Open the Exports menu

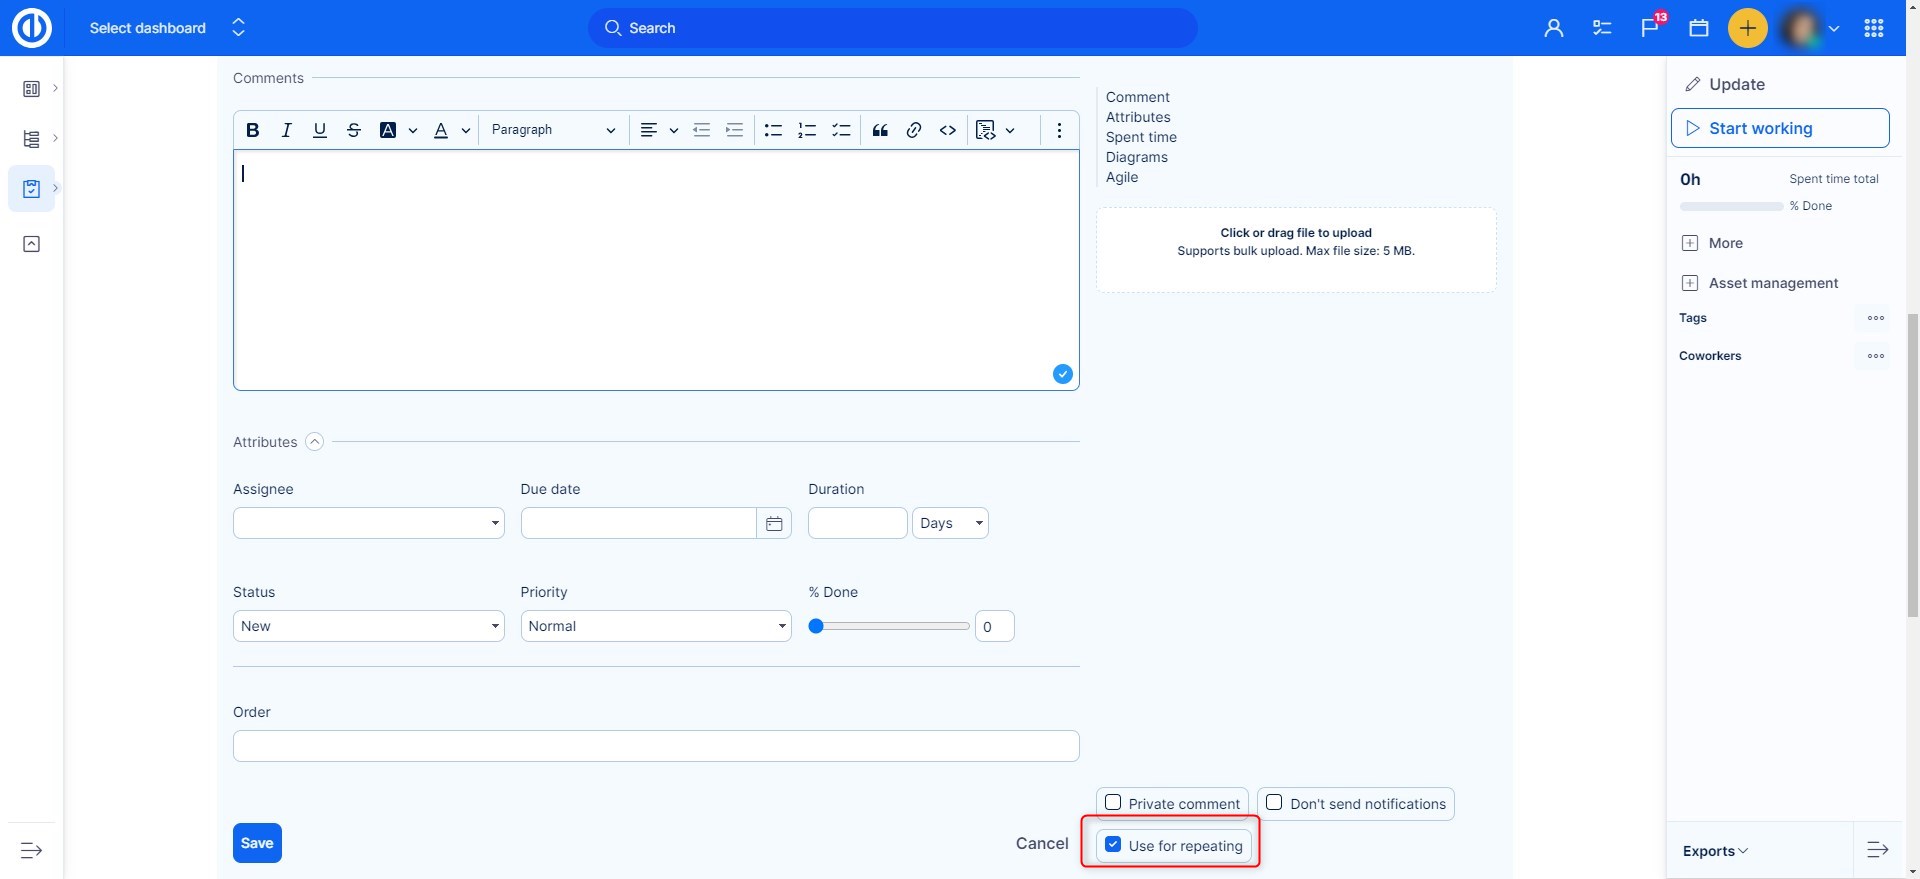[x=1715, y=851]
